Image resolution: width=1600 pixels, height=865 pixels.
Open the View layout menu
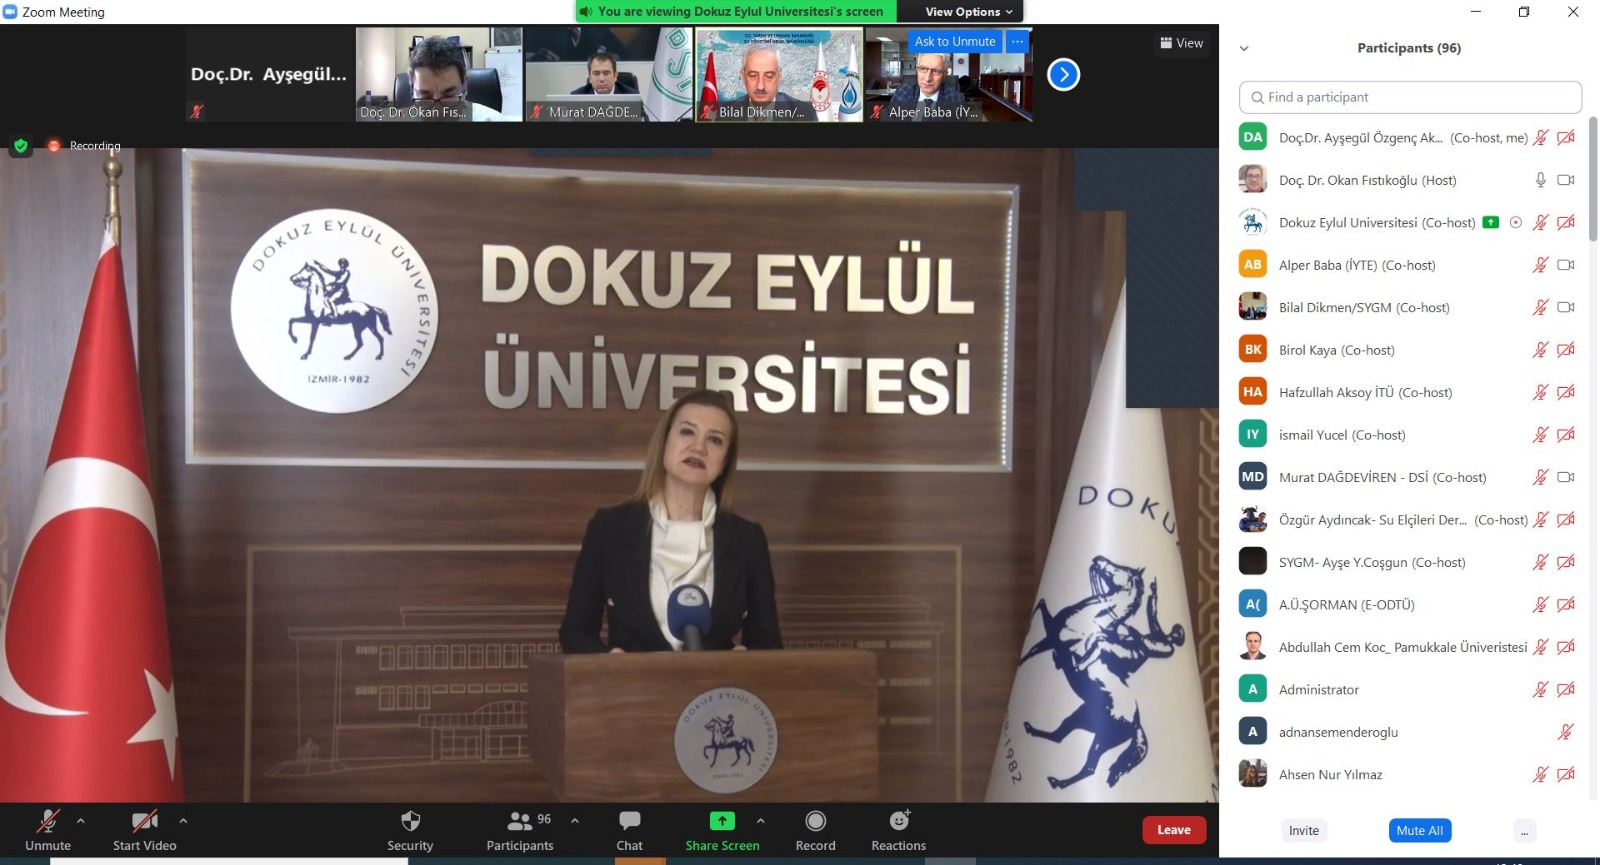(x=1182, y=43)
